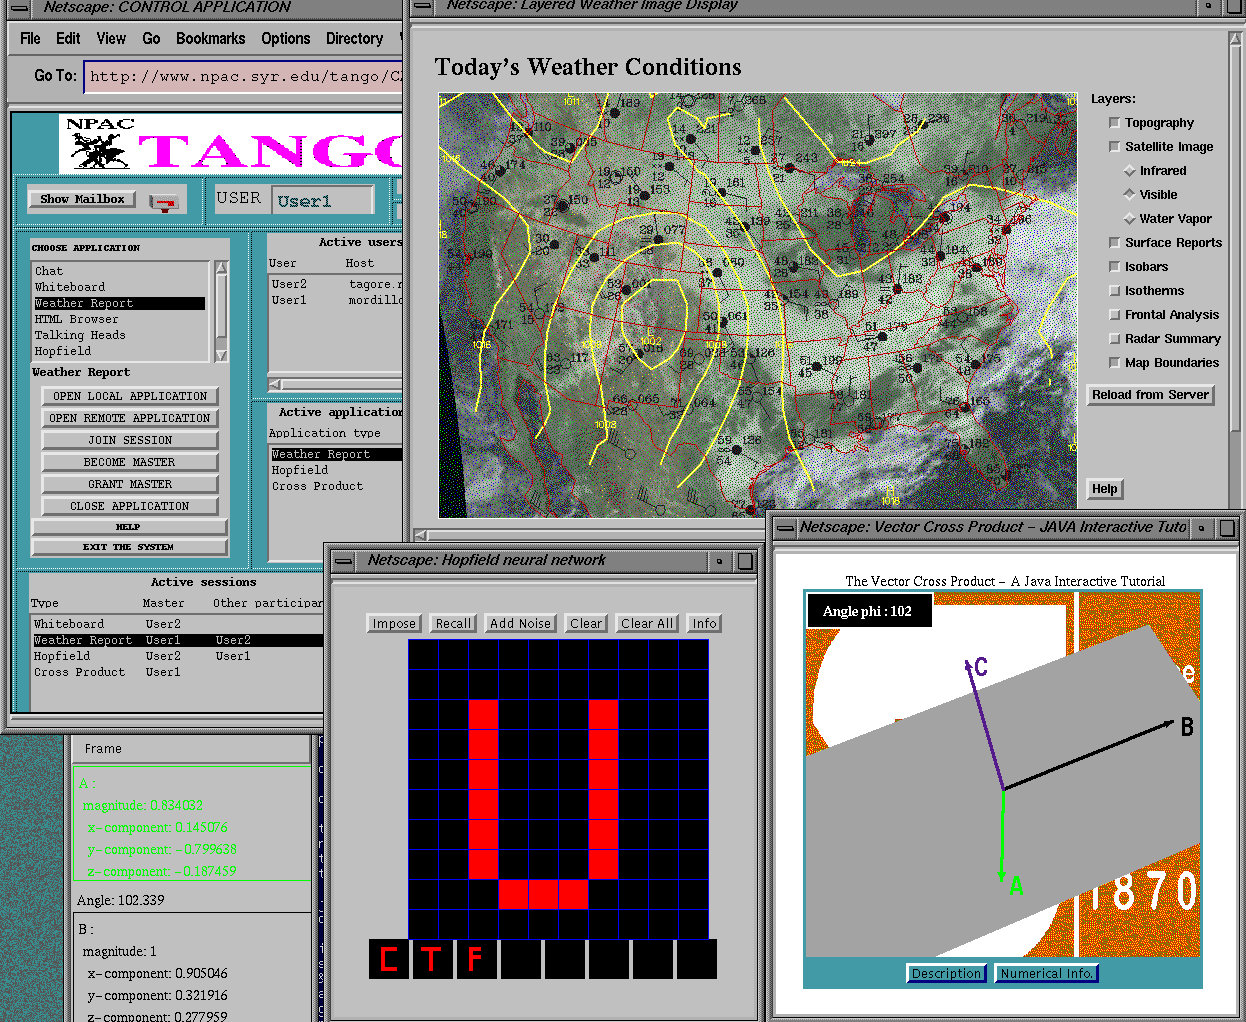The image size is (1246, 1022).
Task: Toggle the Satellite Image layer checkbox
Action: click(1114, 147)
